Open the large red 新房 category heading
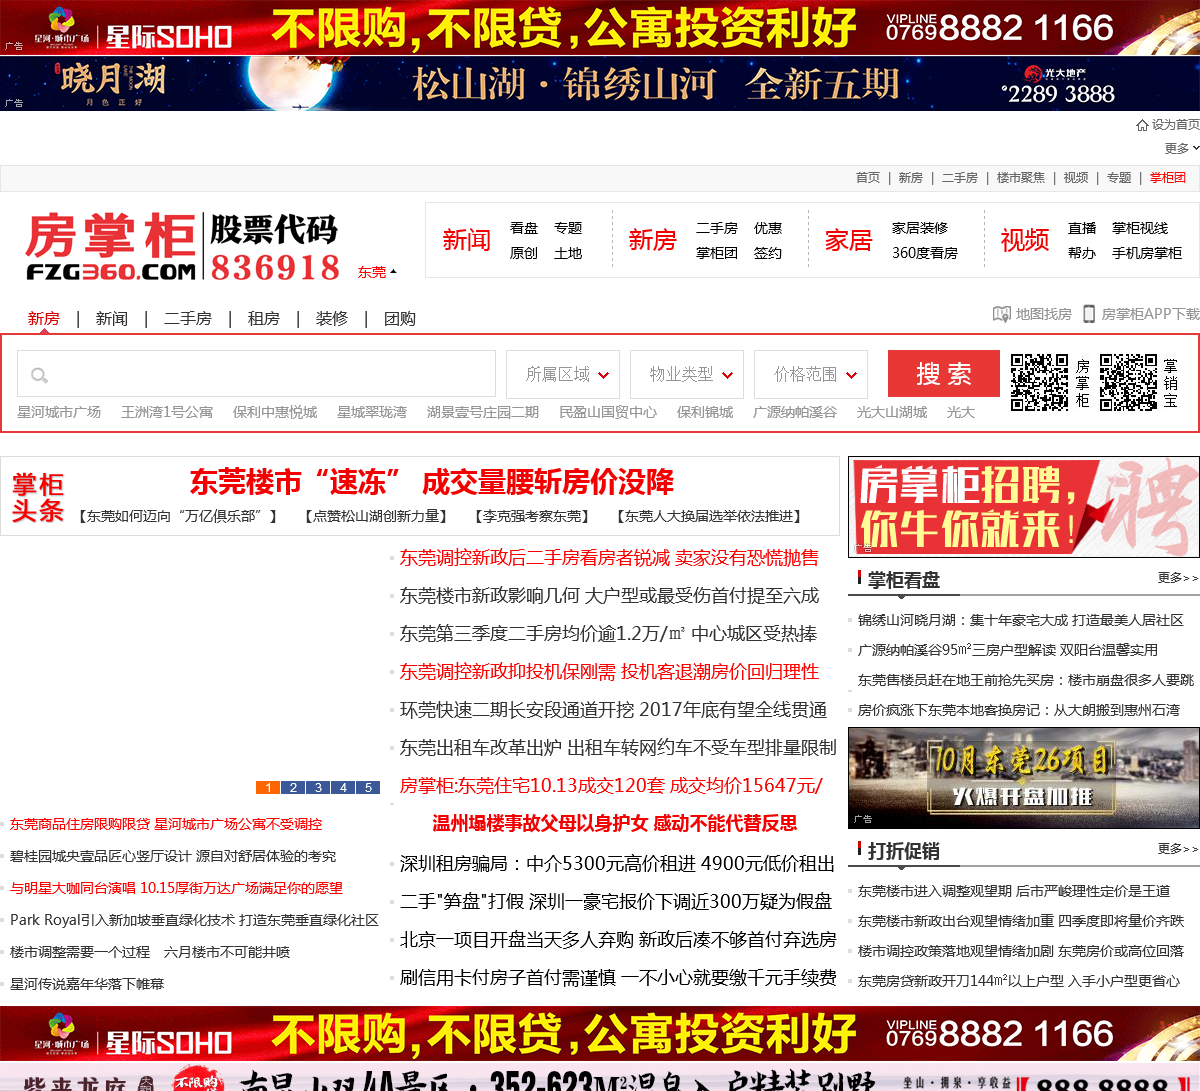Screen dimensions: 1200x1091 tap(653, 240)
